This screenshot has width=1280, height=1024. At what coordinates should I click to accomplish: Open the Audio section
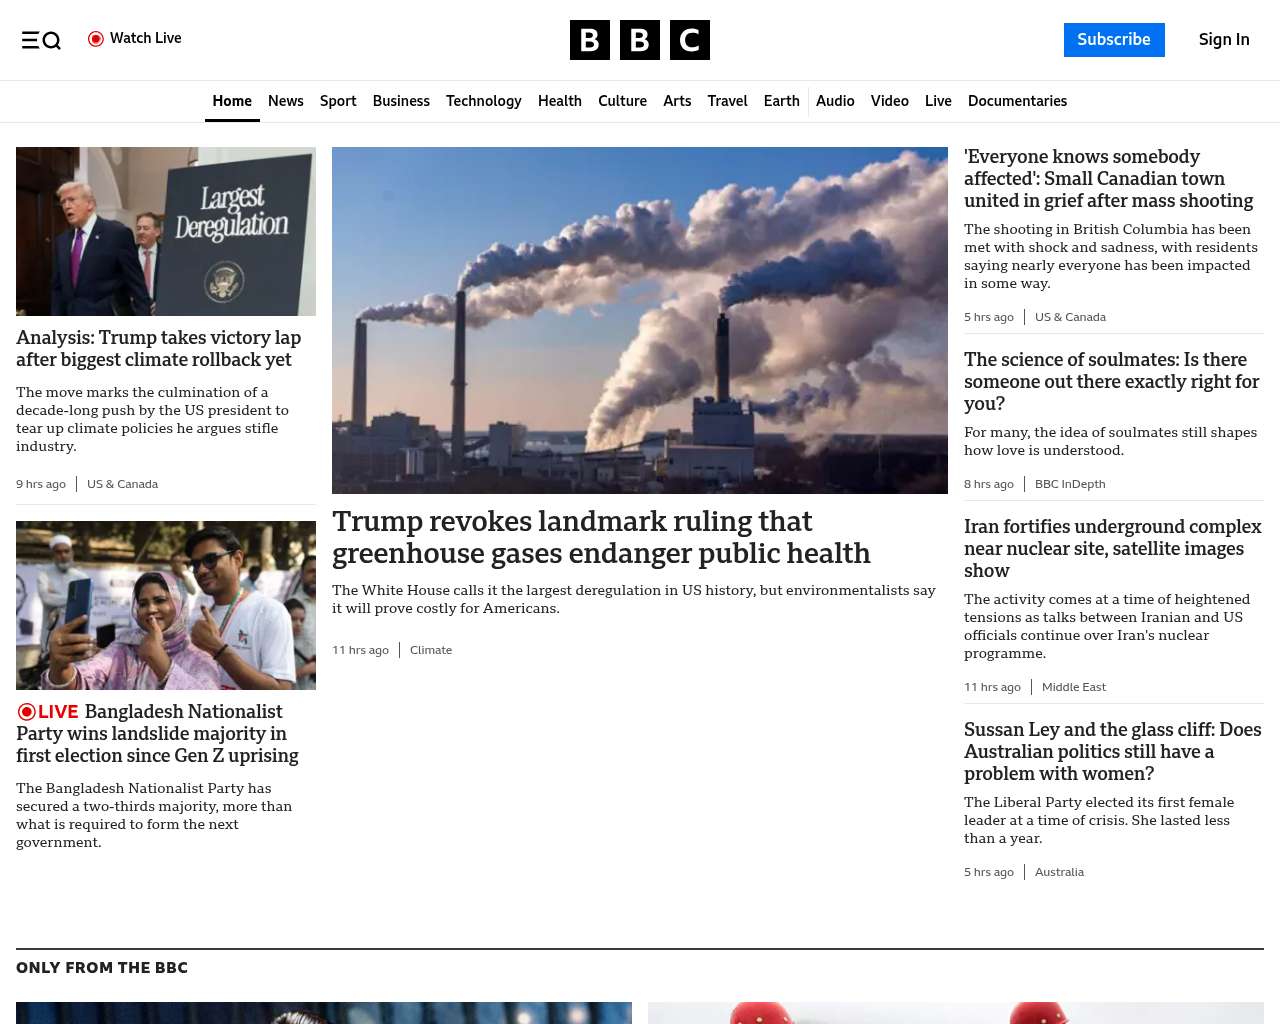835,101
